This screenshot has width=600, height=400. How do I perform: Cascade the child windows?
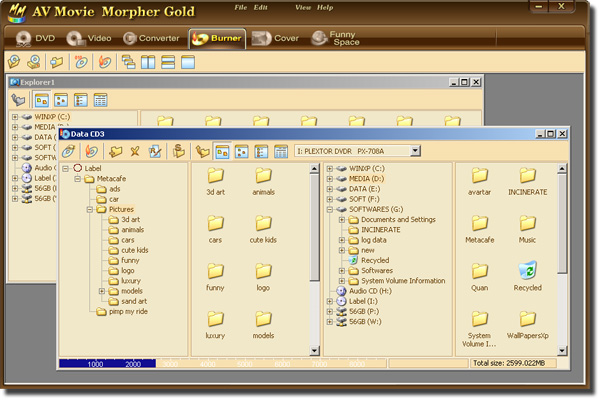128,62
